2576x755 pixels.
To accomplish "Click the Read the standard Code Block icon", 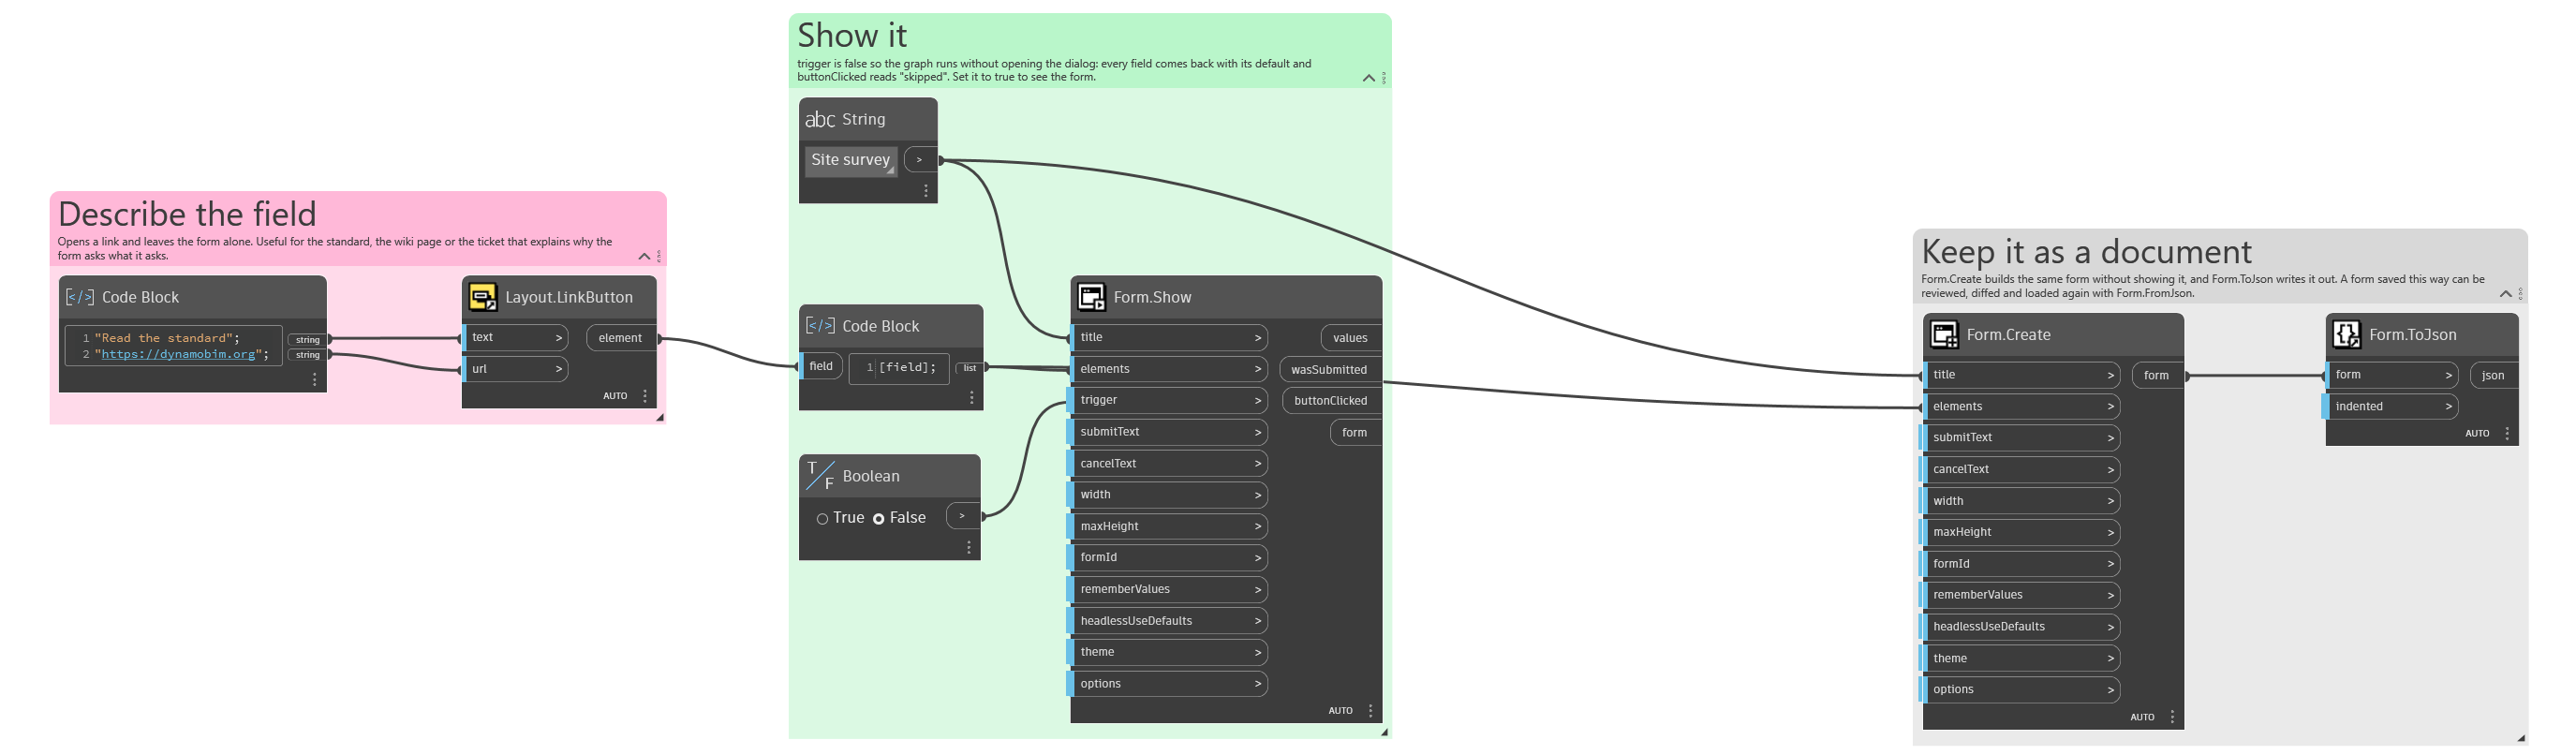I will click(x=80, y=297).
